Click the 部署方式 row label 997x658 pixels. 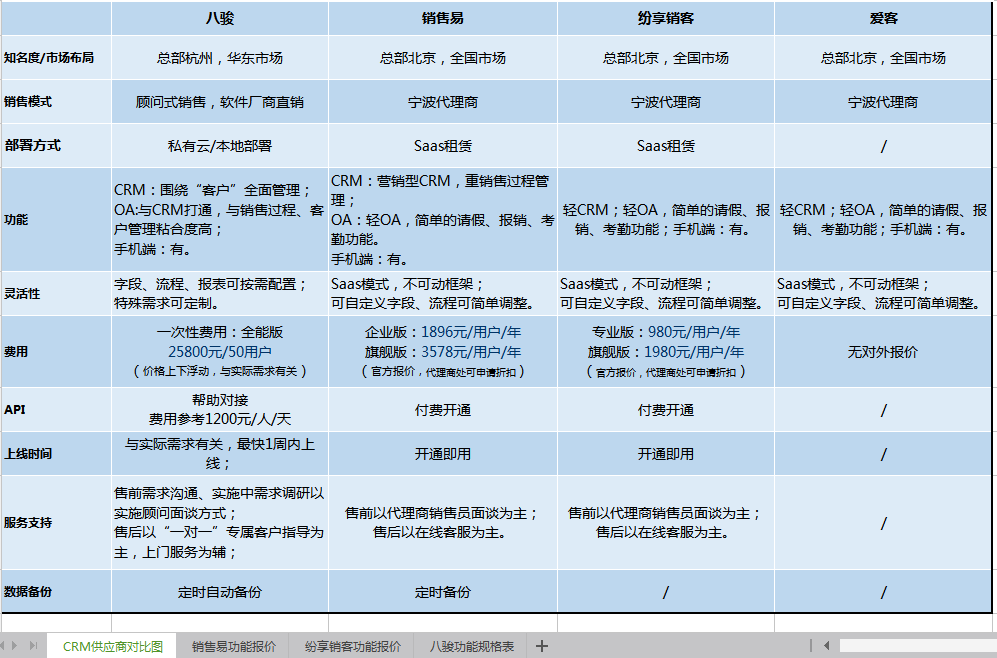pyautogui.click(x=56, y=146)
